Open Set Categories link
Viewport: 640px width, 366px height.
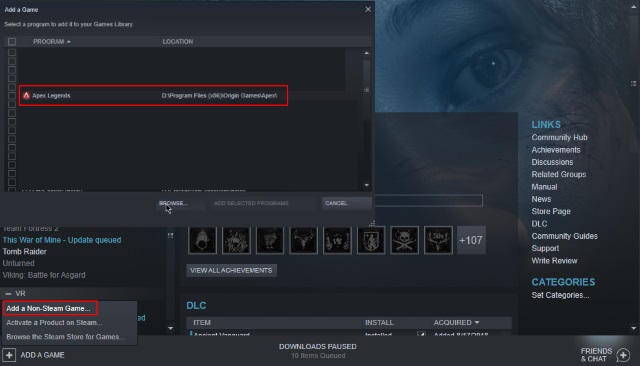coord(560,295)
